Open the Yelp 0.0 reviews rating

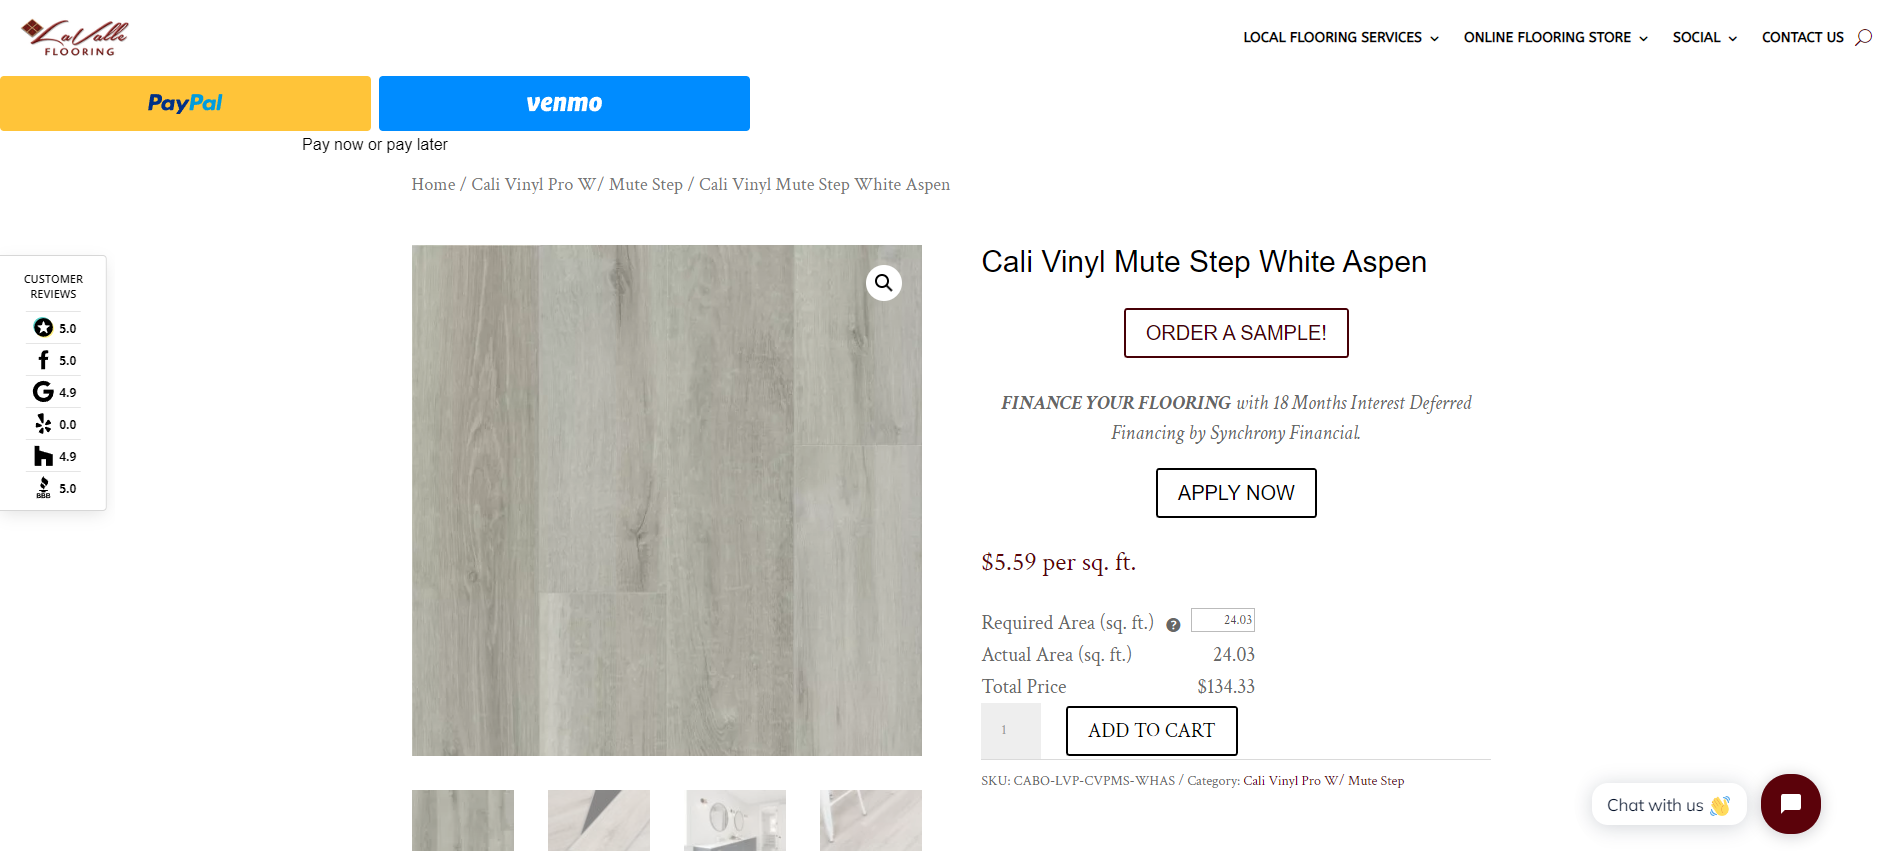point(54,424)
